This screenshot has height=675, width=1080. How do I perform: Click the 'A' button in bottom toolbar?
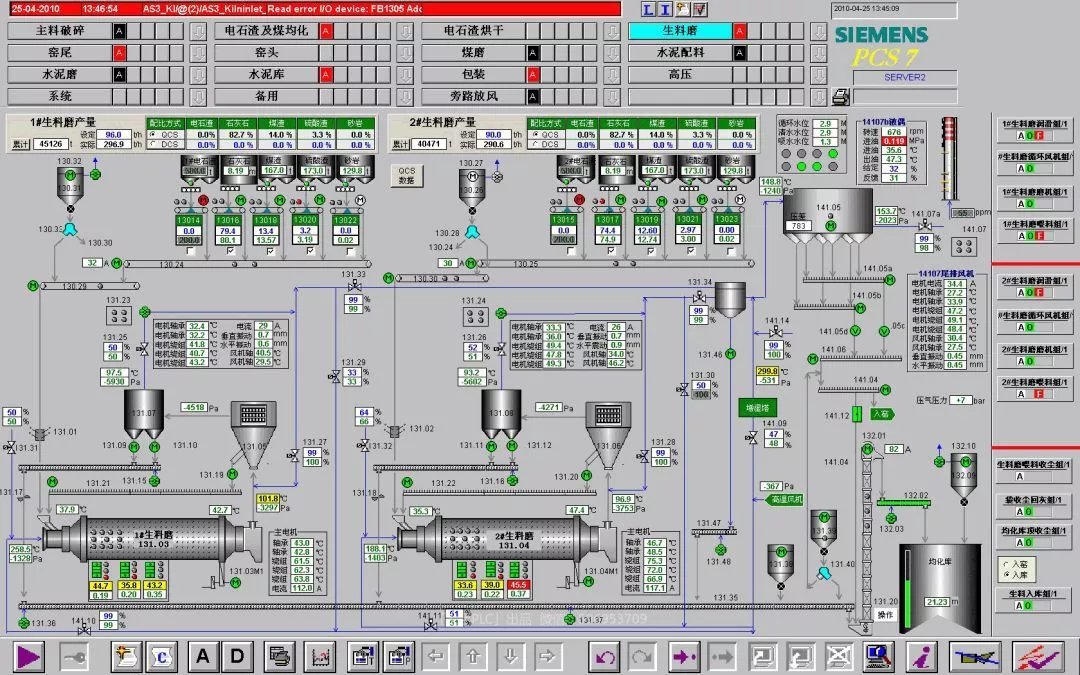click(x=203, y=656)
